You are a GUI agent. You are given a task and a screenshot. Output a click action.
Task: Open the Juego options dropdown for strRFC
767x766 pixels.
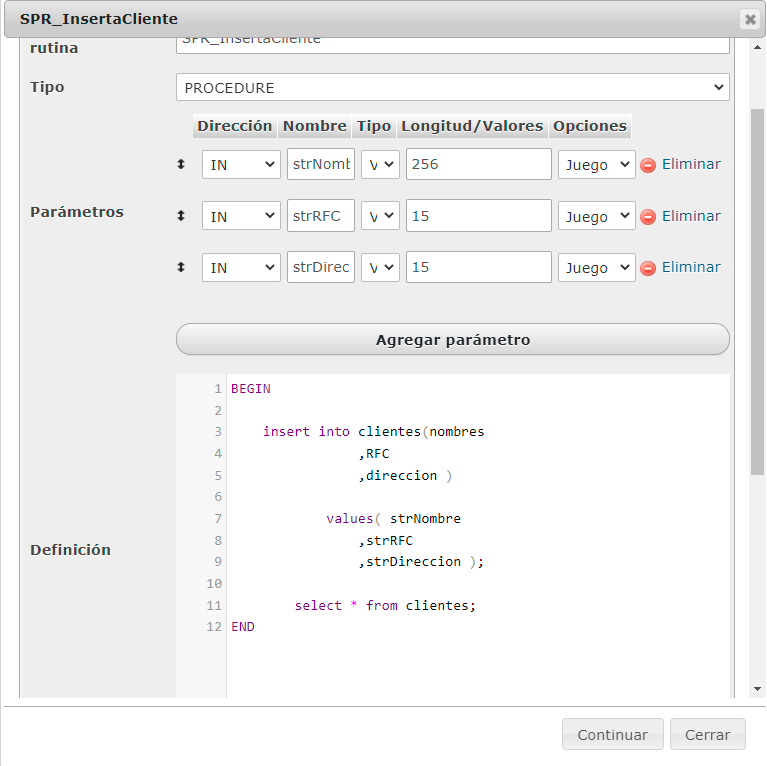pos(596,216)
